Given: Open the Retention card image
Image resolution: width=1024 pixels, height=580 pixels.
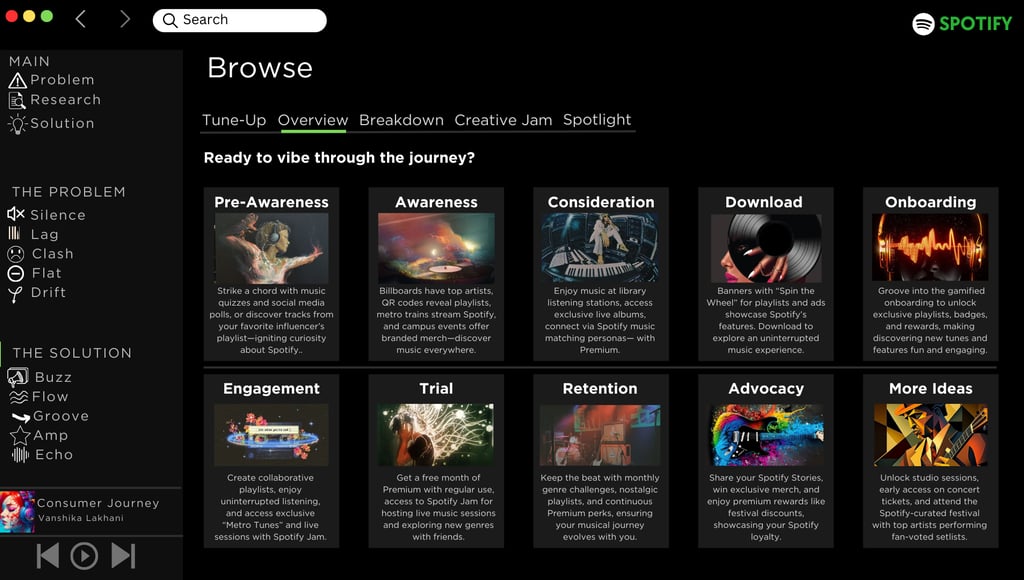Looking at the screenshot, I should (x=600, y=435).
